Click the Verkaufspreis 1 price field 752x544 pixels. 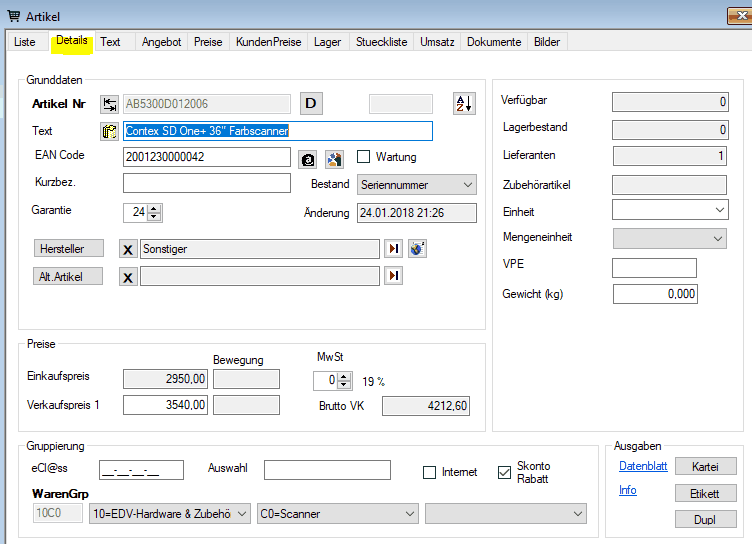click(x=165, y=405)
